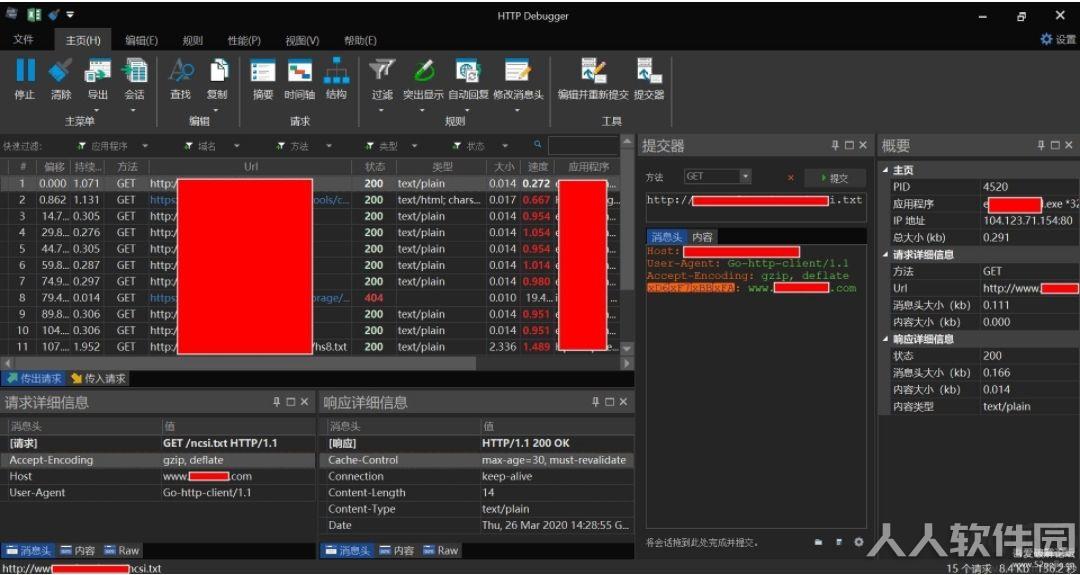Click the 修改消息头 (Modify headers) icon
1080x575 pixels.
(x=518, y=70)
